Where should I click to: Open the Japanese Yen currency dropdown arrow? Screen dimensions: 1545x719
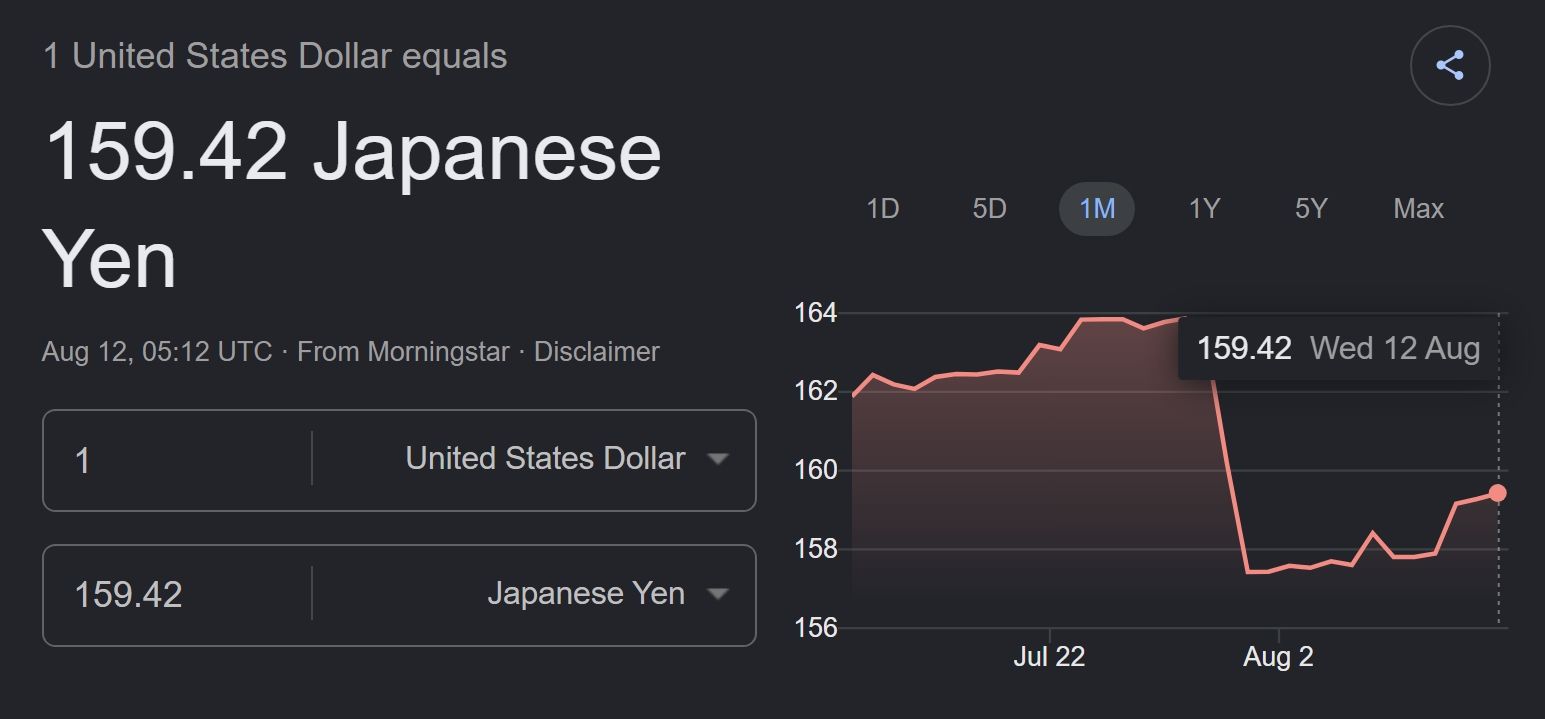(x=716, y=594)
